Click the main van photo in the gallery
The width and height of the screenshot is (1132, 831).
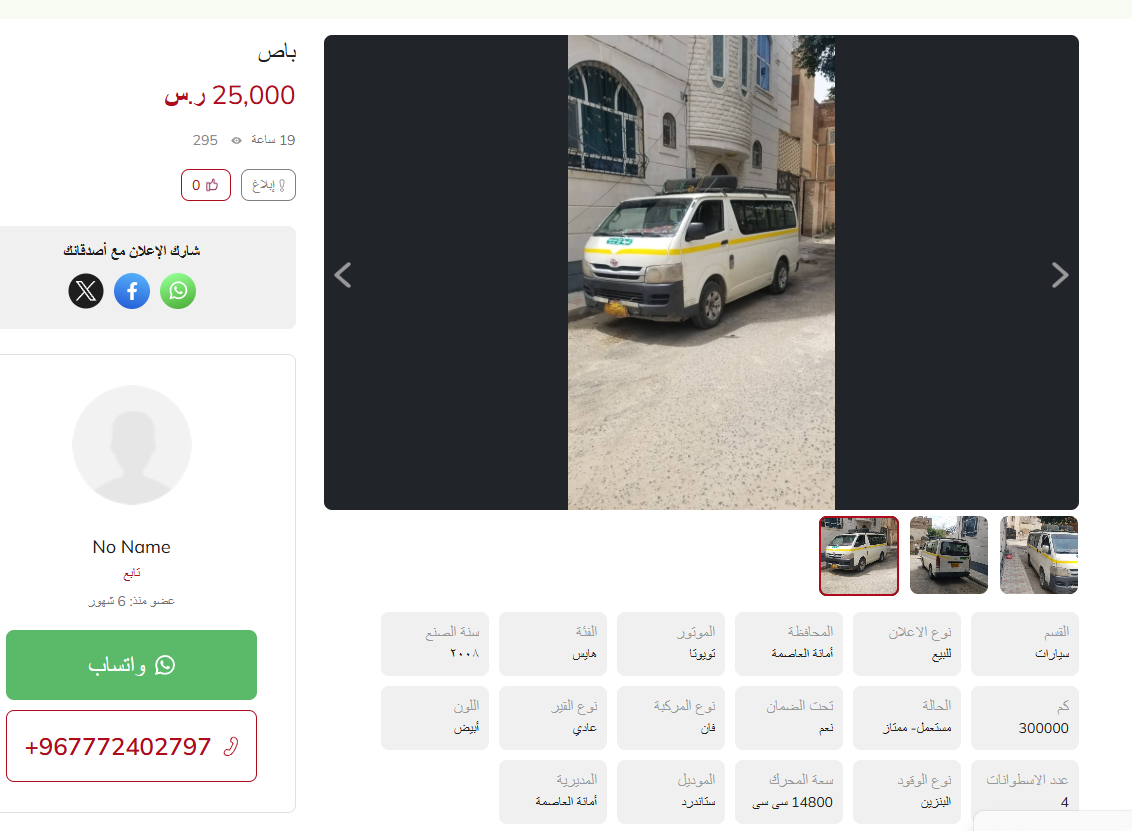tap(701, 272)
